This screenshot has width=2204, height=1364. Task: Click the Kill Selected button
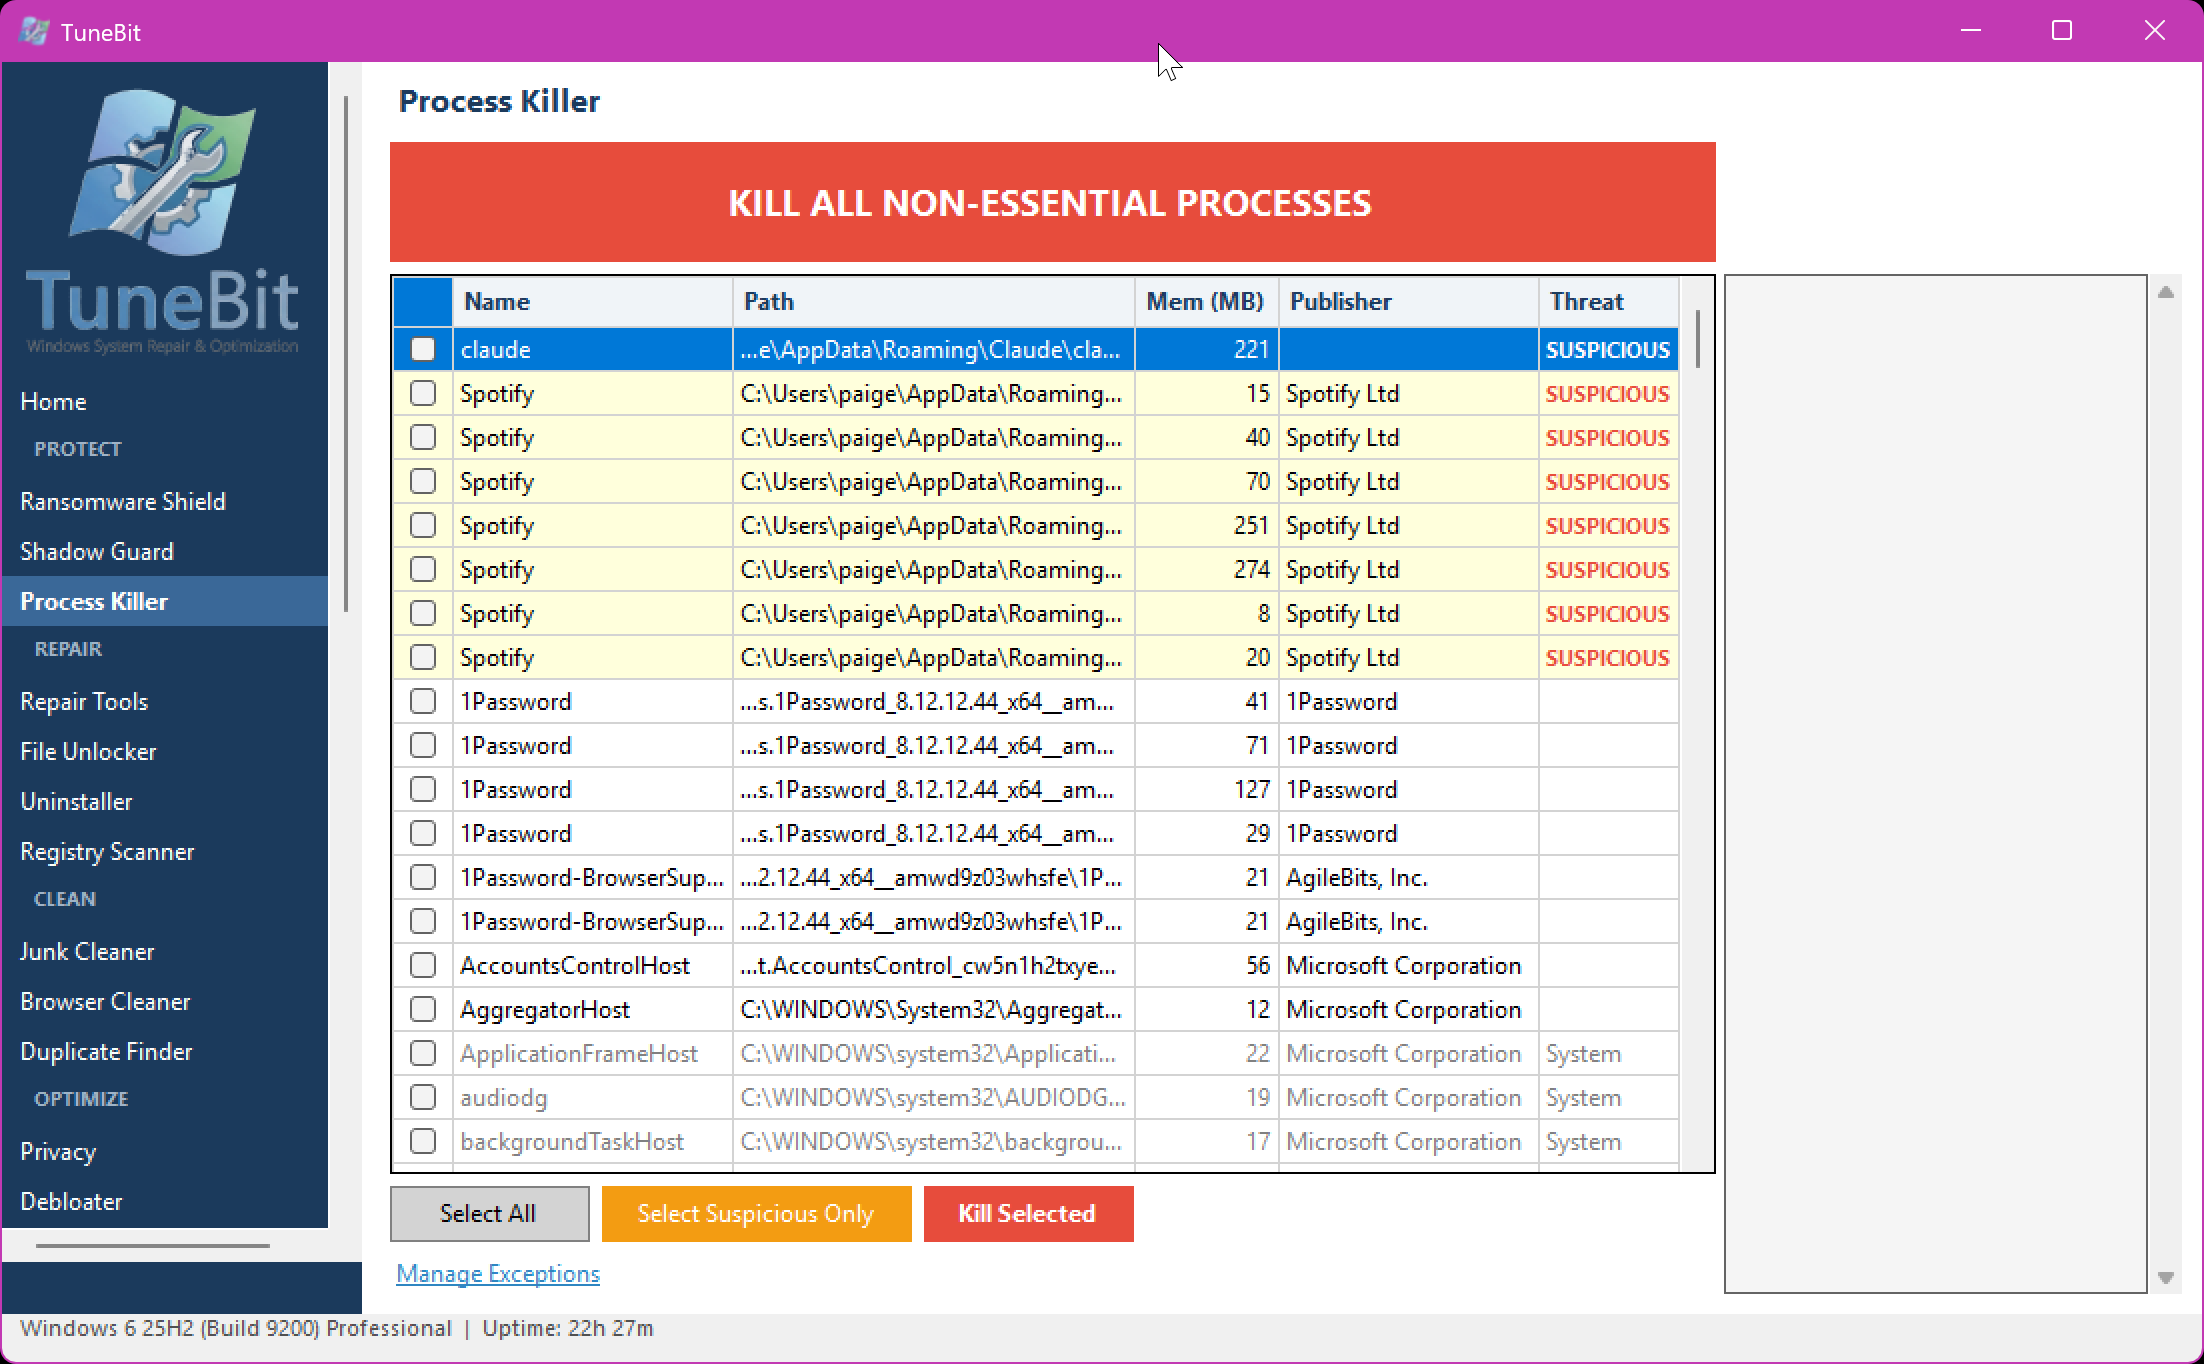(1028, 1213)
